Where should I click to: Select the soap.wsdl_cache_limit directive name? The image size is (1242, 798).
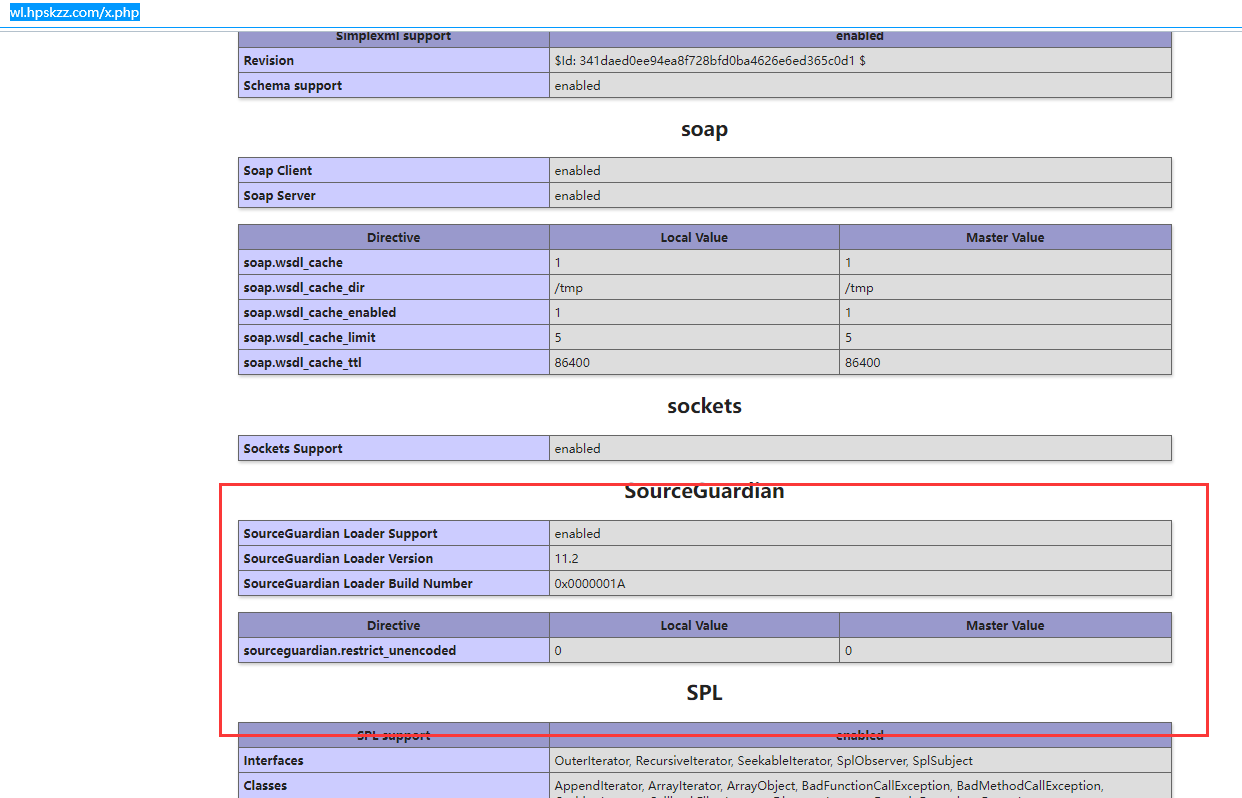click(x=310, y=338)
